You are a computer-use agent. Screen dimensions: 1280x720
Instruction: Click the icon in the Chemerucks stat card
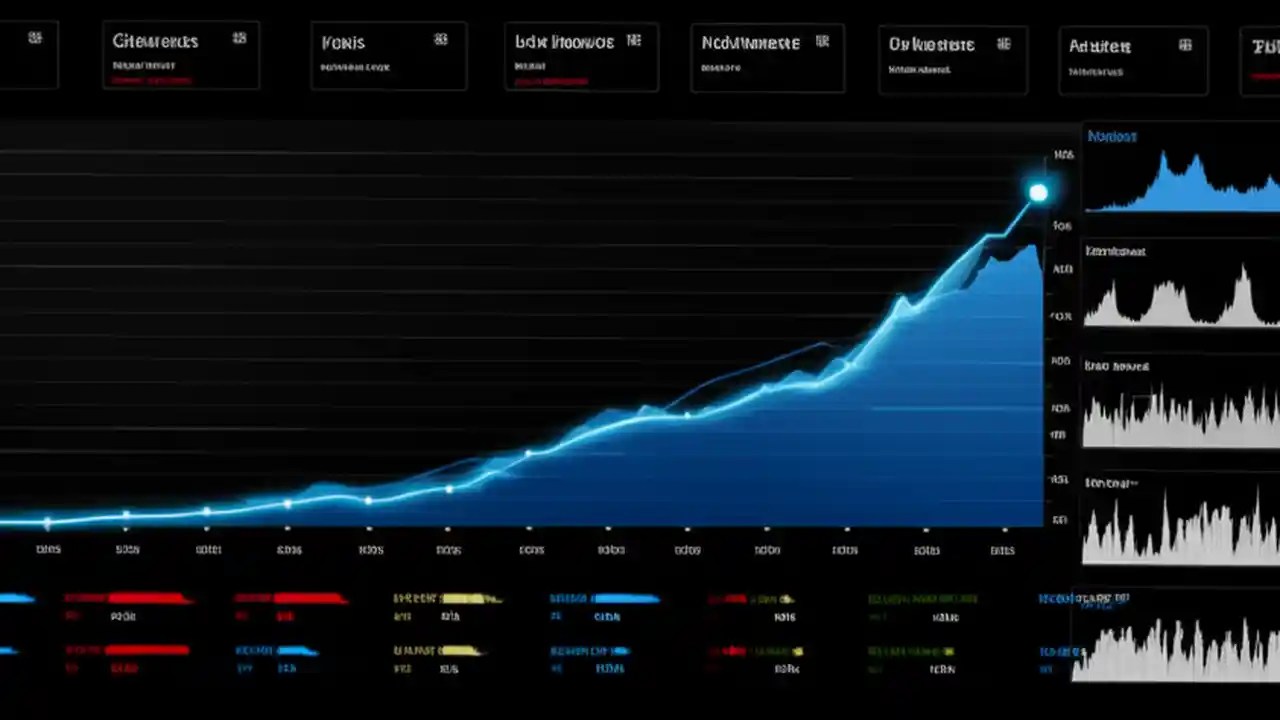[240, 38]
